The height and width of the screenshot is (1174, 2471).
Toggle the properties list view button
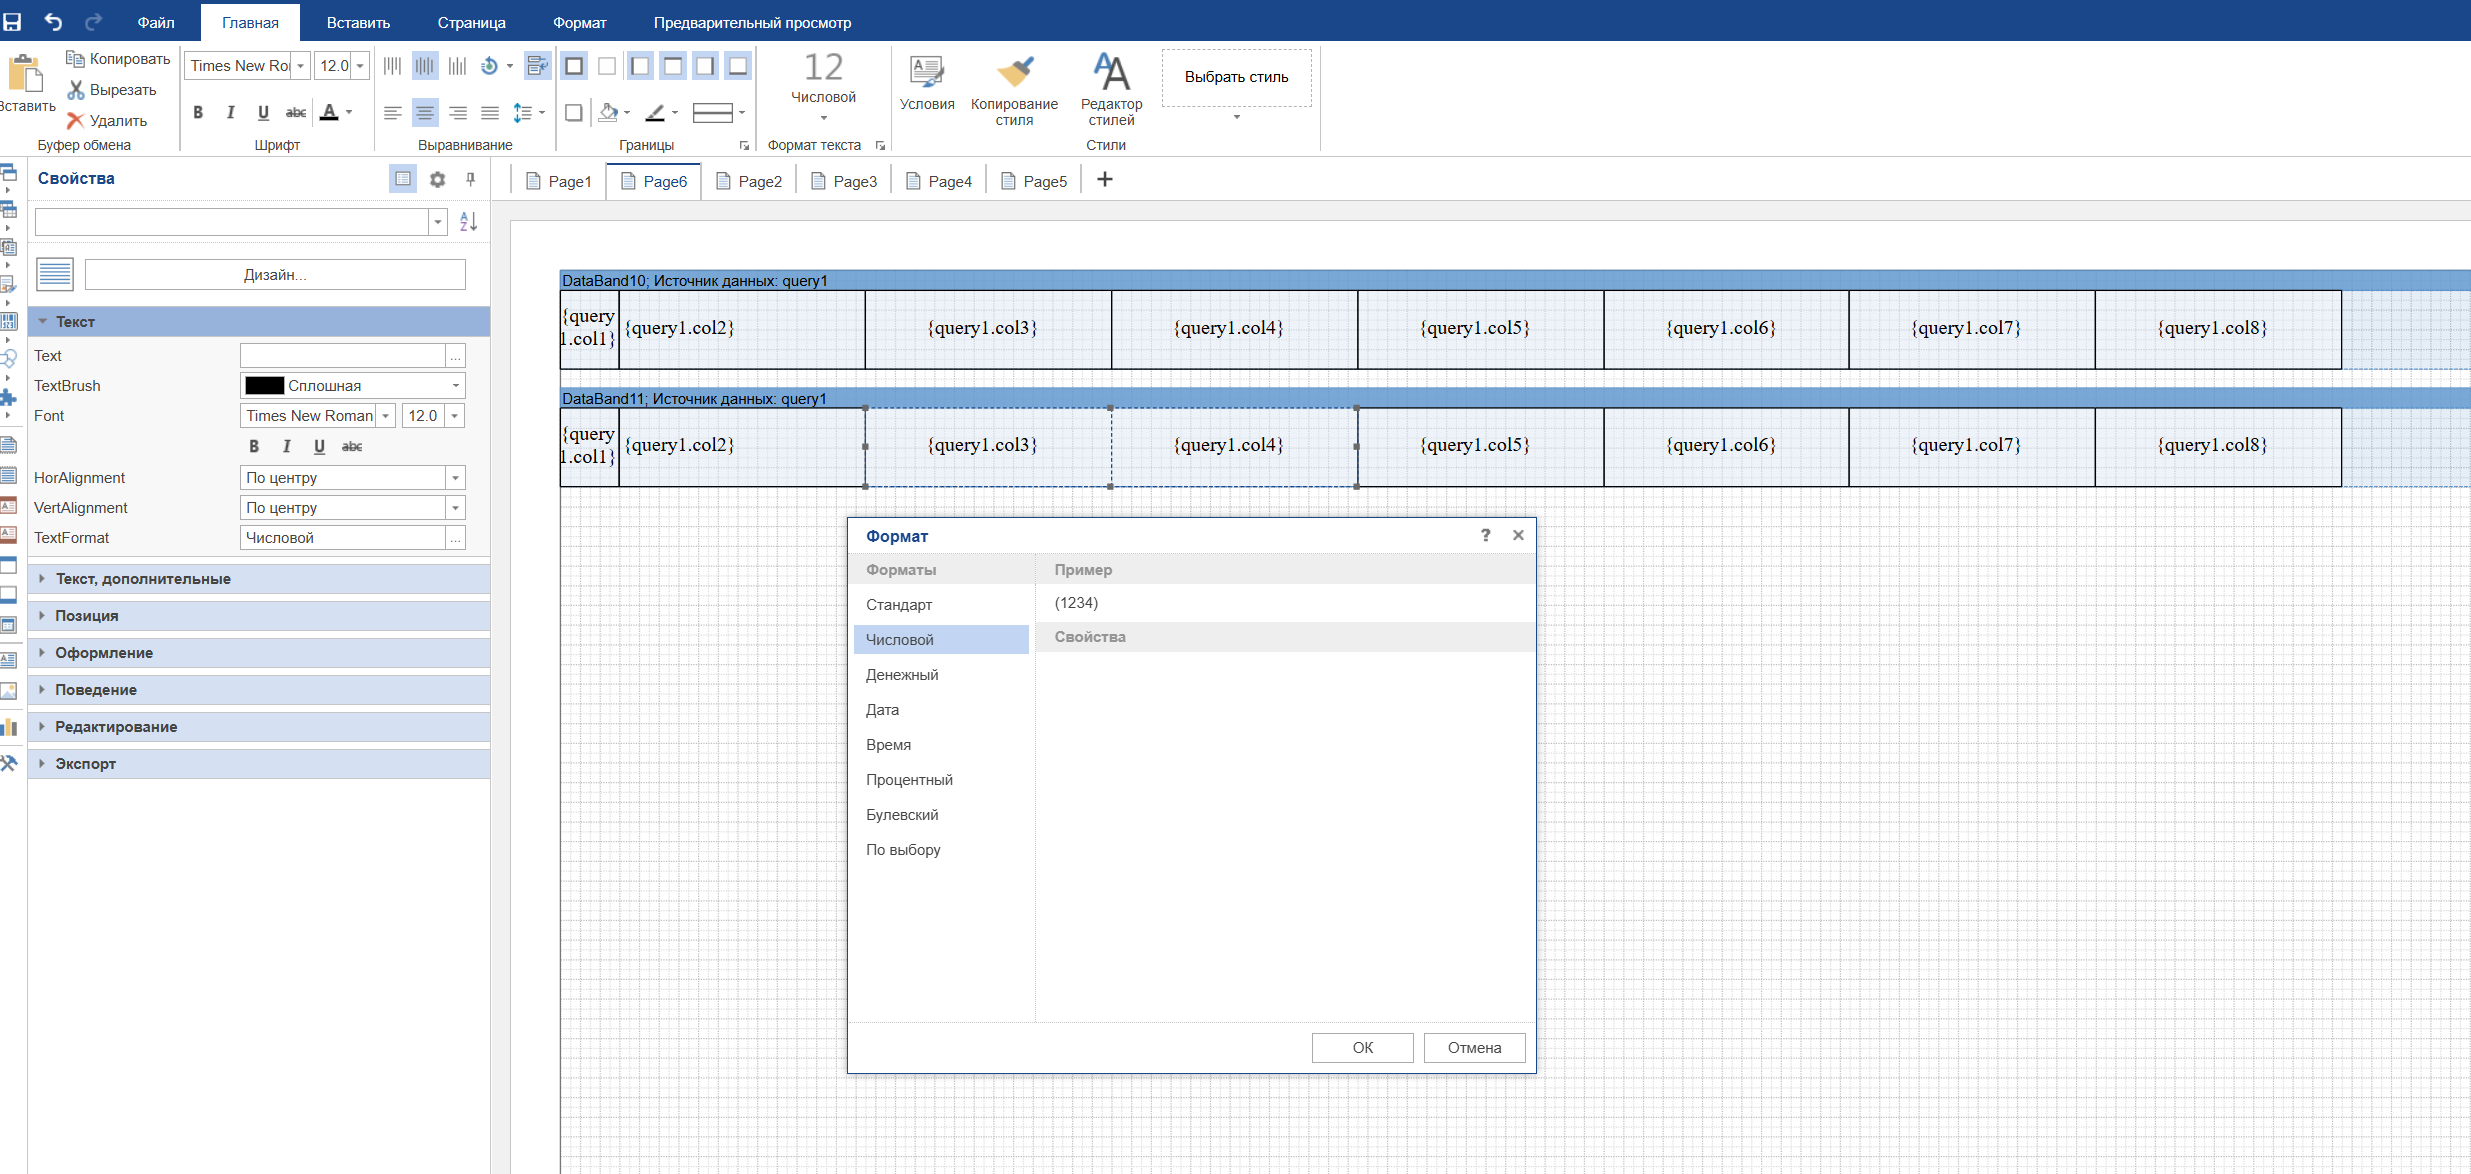click(403, 179)
